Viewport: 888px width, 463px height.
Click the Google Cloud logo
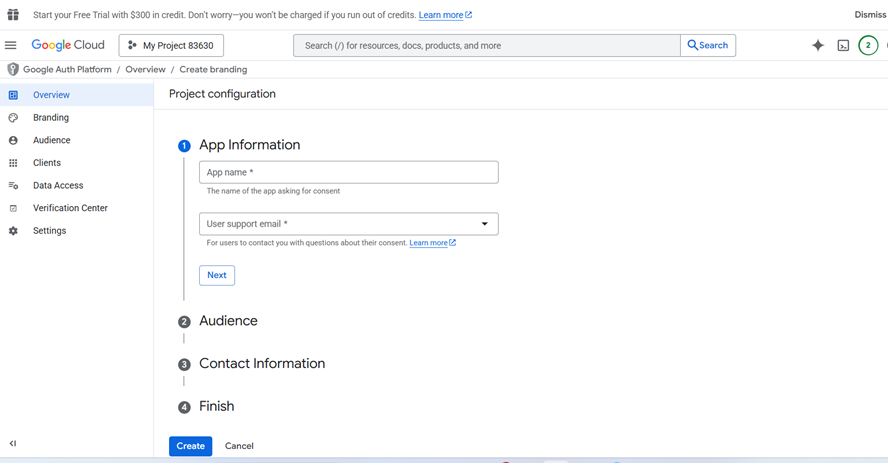tap(68, 45)
